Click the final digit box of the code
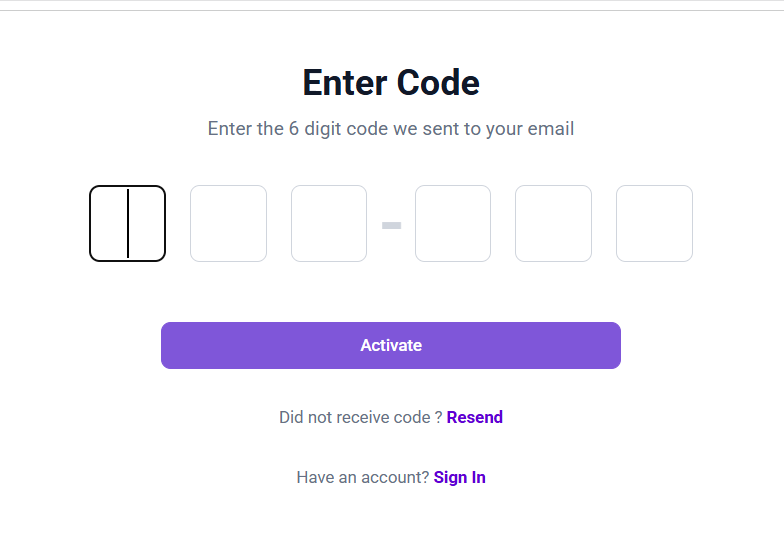Image resolution: width=784 pixels, height=542 pixels. click(654, 224)
